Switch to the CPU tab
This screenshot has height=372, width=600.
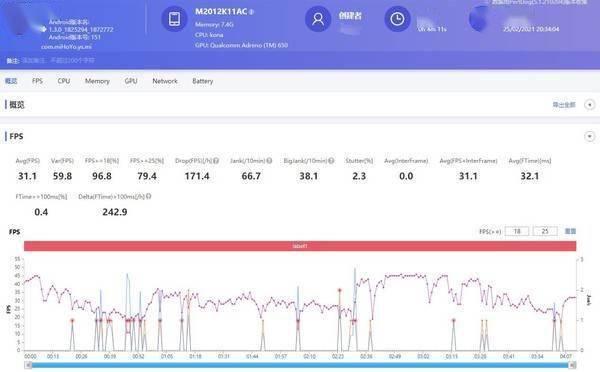click(x=64, y=81)
